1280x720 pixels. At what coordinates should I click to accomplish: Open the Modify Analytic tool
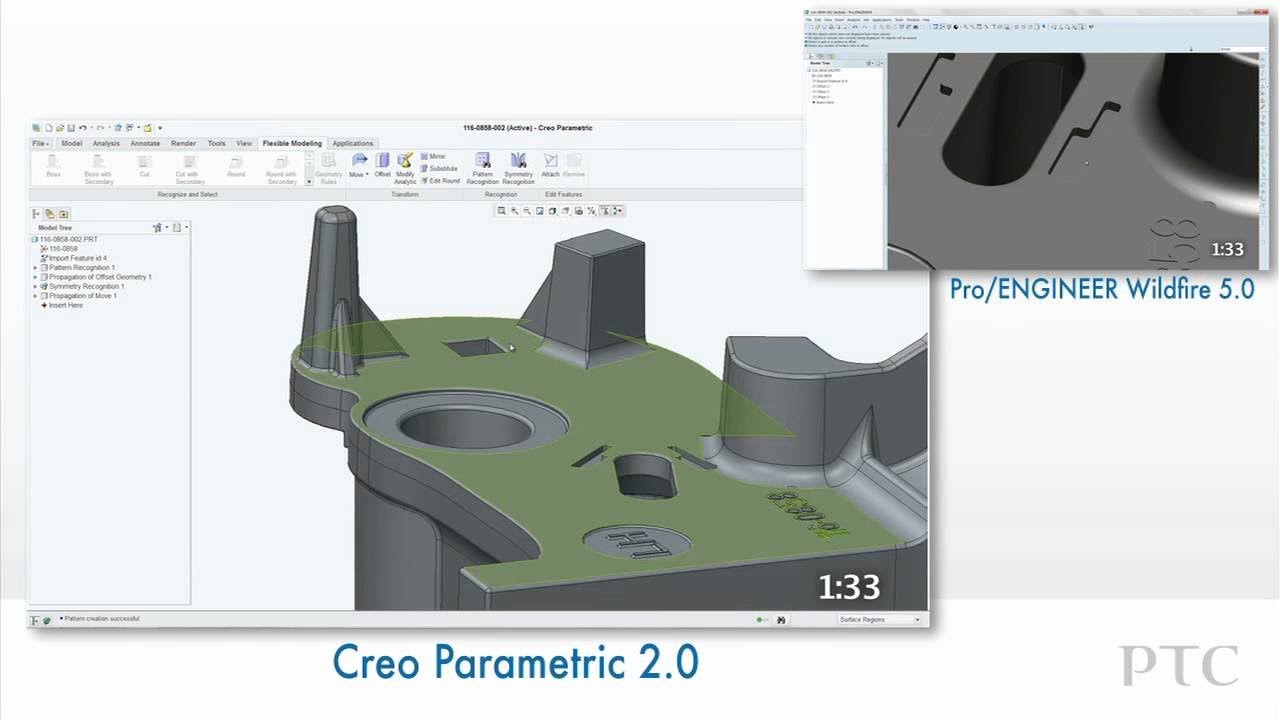[405, 168]
